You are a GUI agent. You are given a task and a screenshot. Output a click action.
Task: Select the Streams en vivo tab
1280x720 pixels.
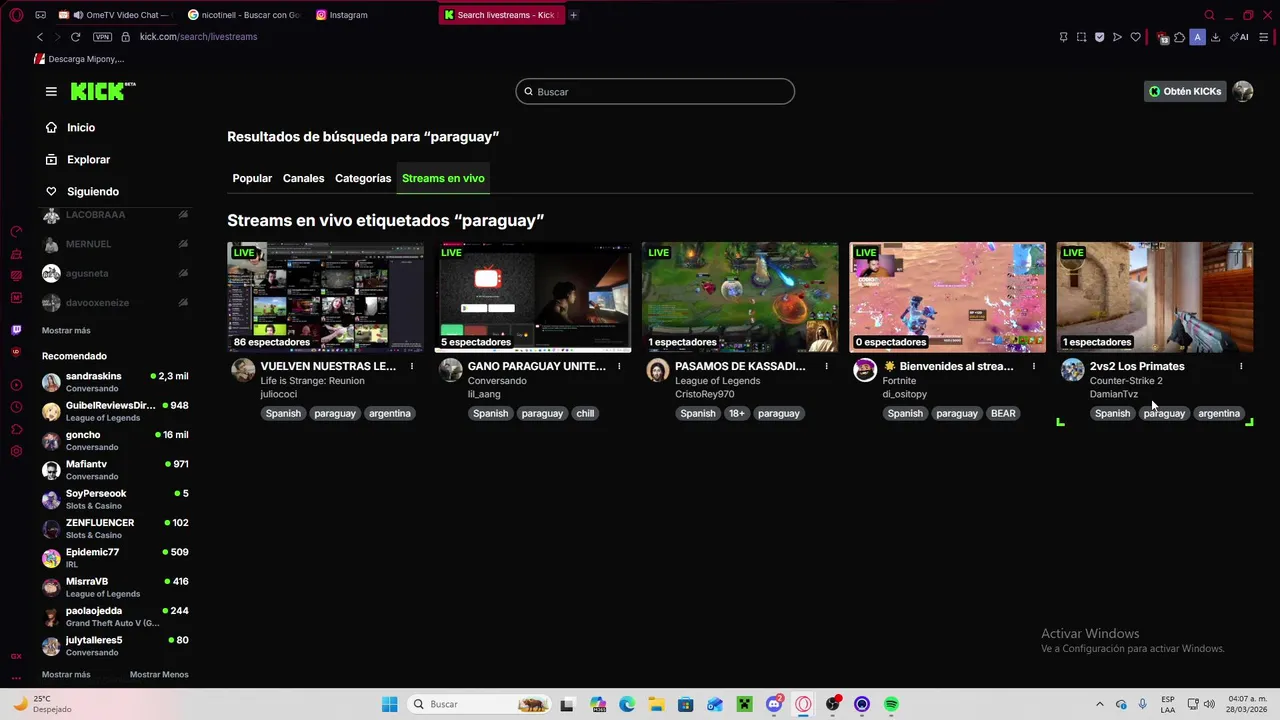coord(443,178)
